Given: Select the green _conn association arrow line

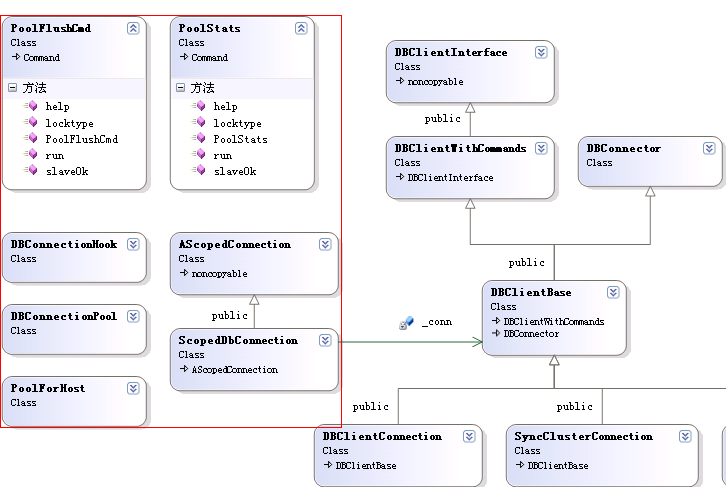Looking at the screenshot, I should (411, 342).
